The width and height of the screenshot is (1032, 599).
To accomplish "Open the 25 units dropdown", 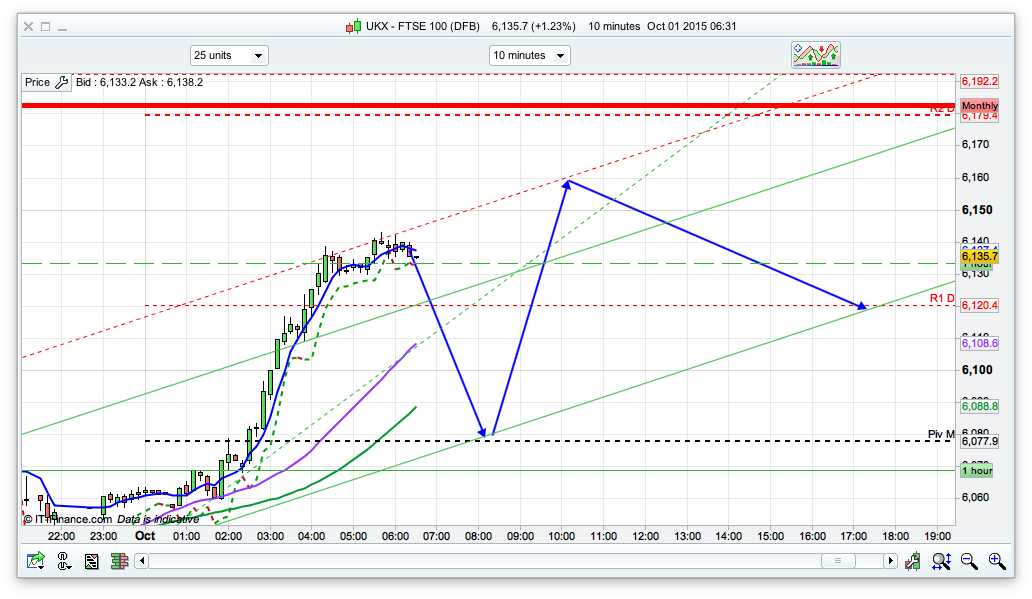I will tap(229, 56).
